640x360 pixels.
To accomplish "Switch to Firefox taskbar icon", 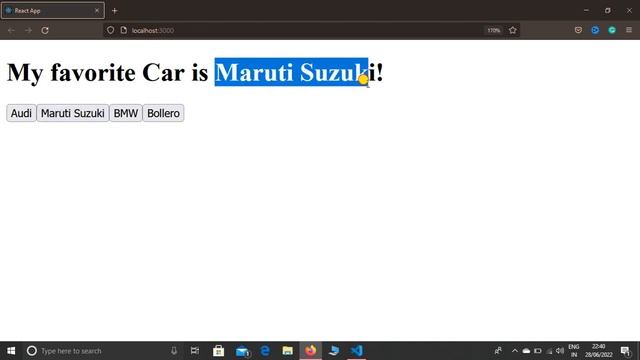I will (x=311, y=351).
